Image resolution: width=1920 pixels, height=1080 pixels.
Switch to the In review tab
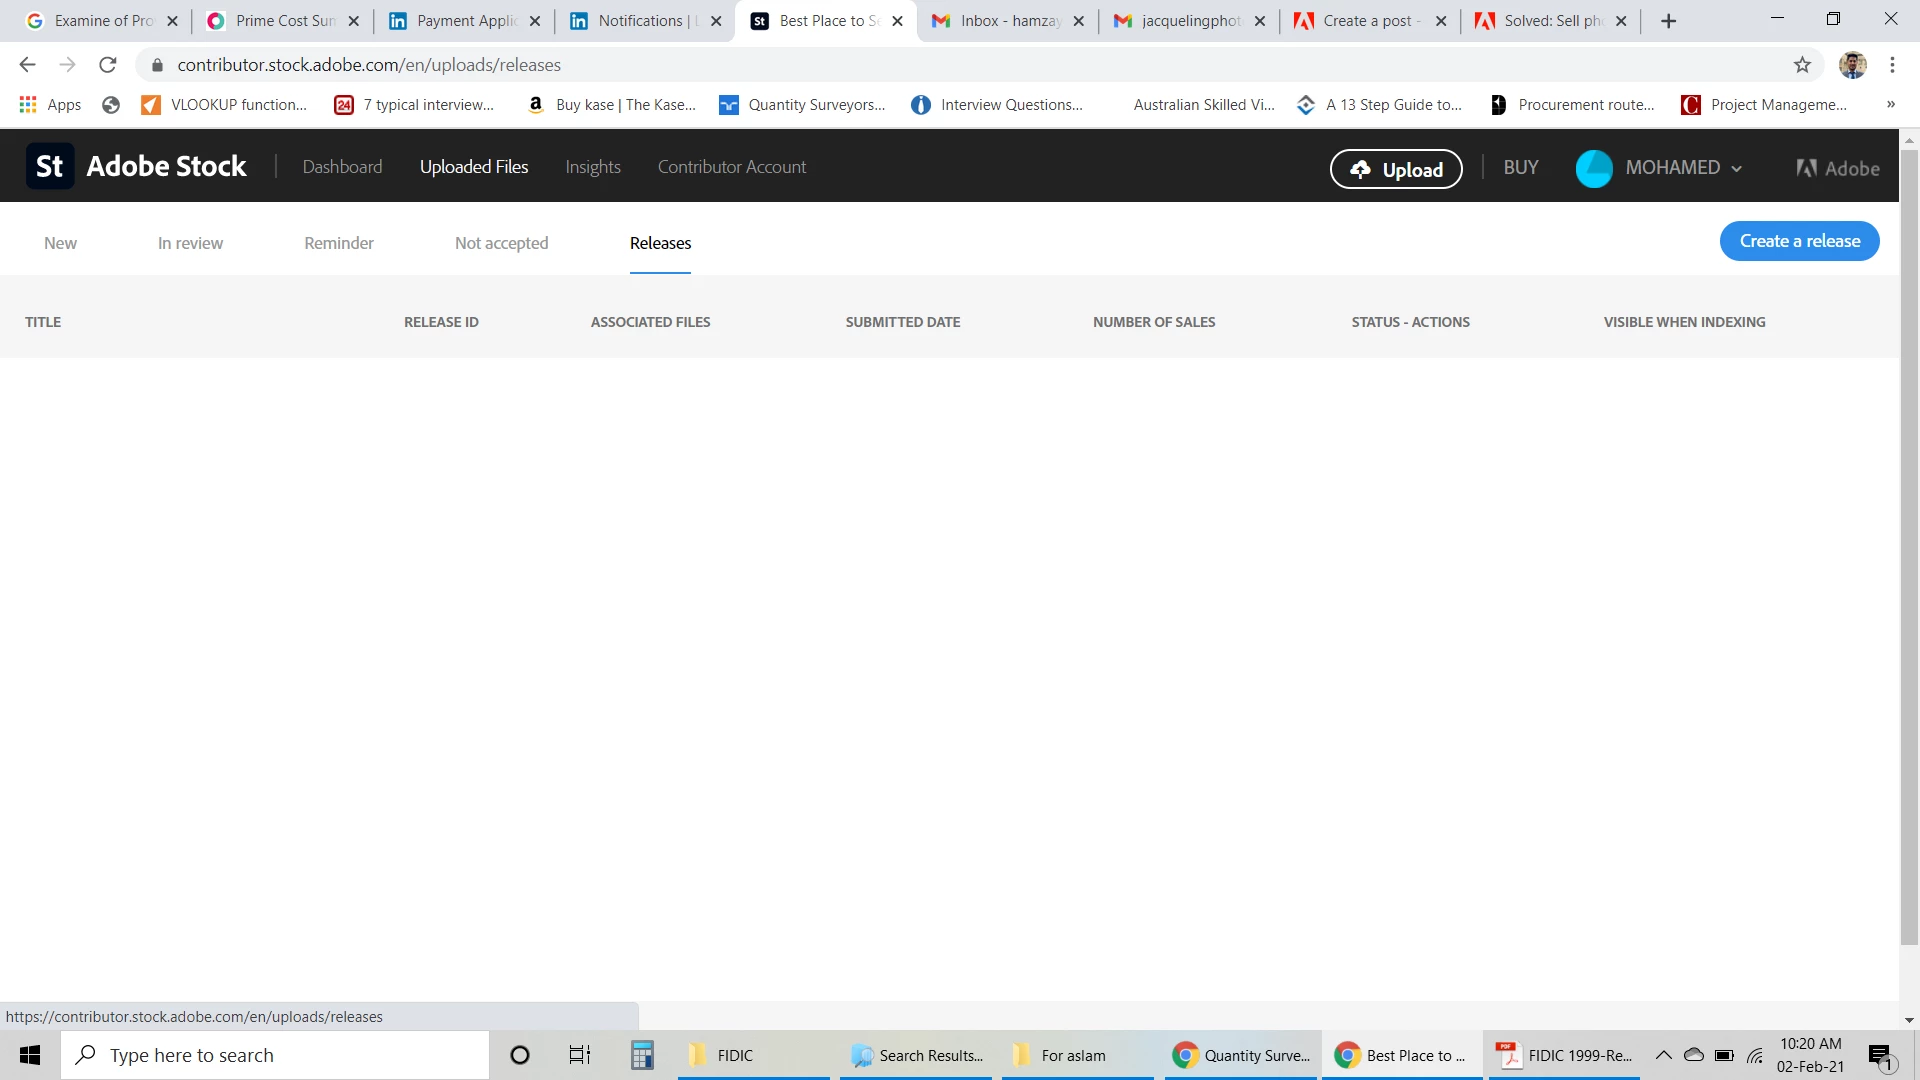[x=190, y=243]
